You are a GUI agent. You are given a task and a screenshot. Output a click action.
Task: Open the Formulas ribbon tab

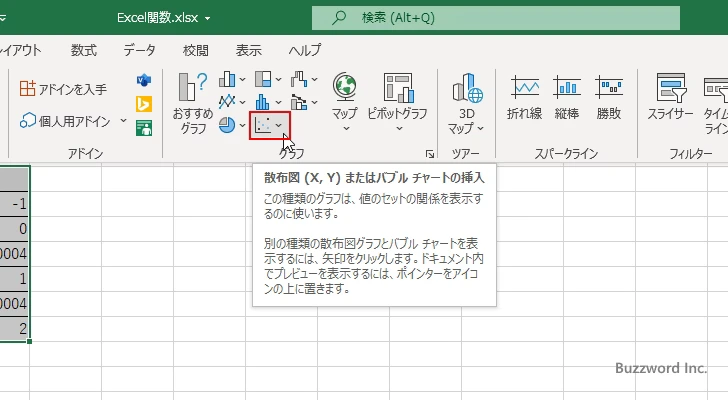[x=84, y=50]
